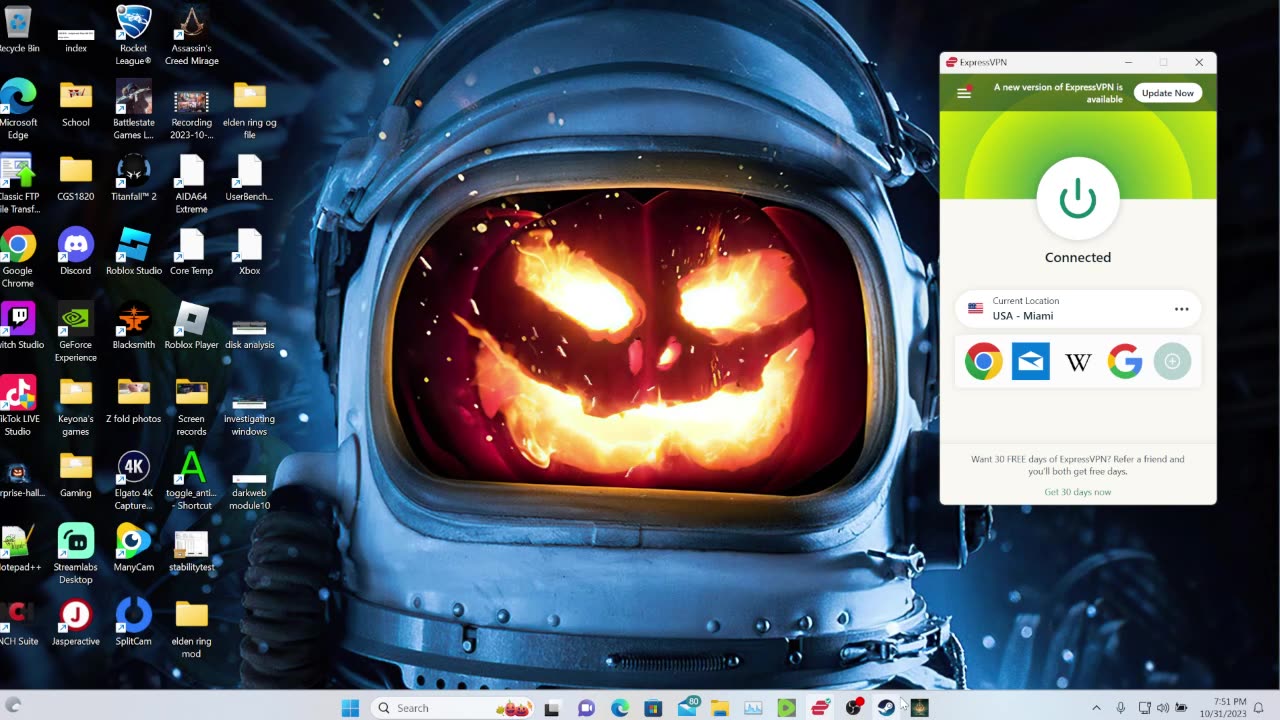Open the USA - Miami location selector
This screenshot has height=720, width=1280.
1077,309
